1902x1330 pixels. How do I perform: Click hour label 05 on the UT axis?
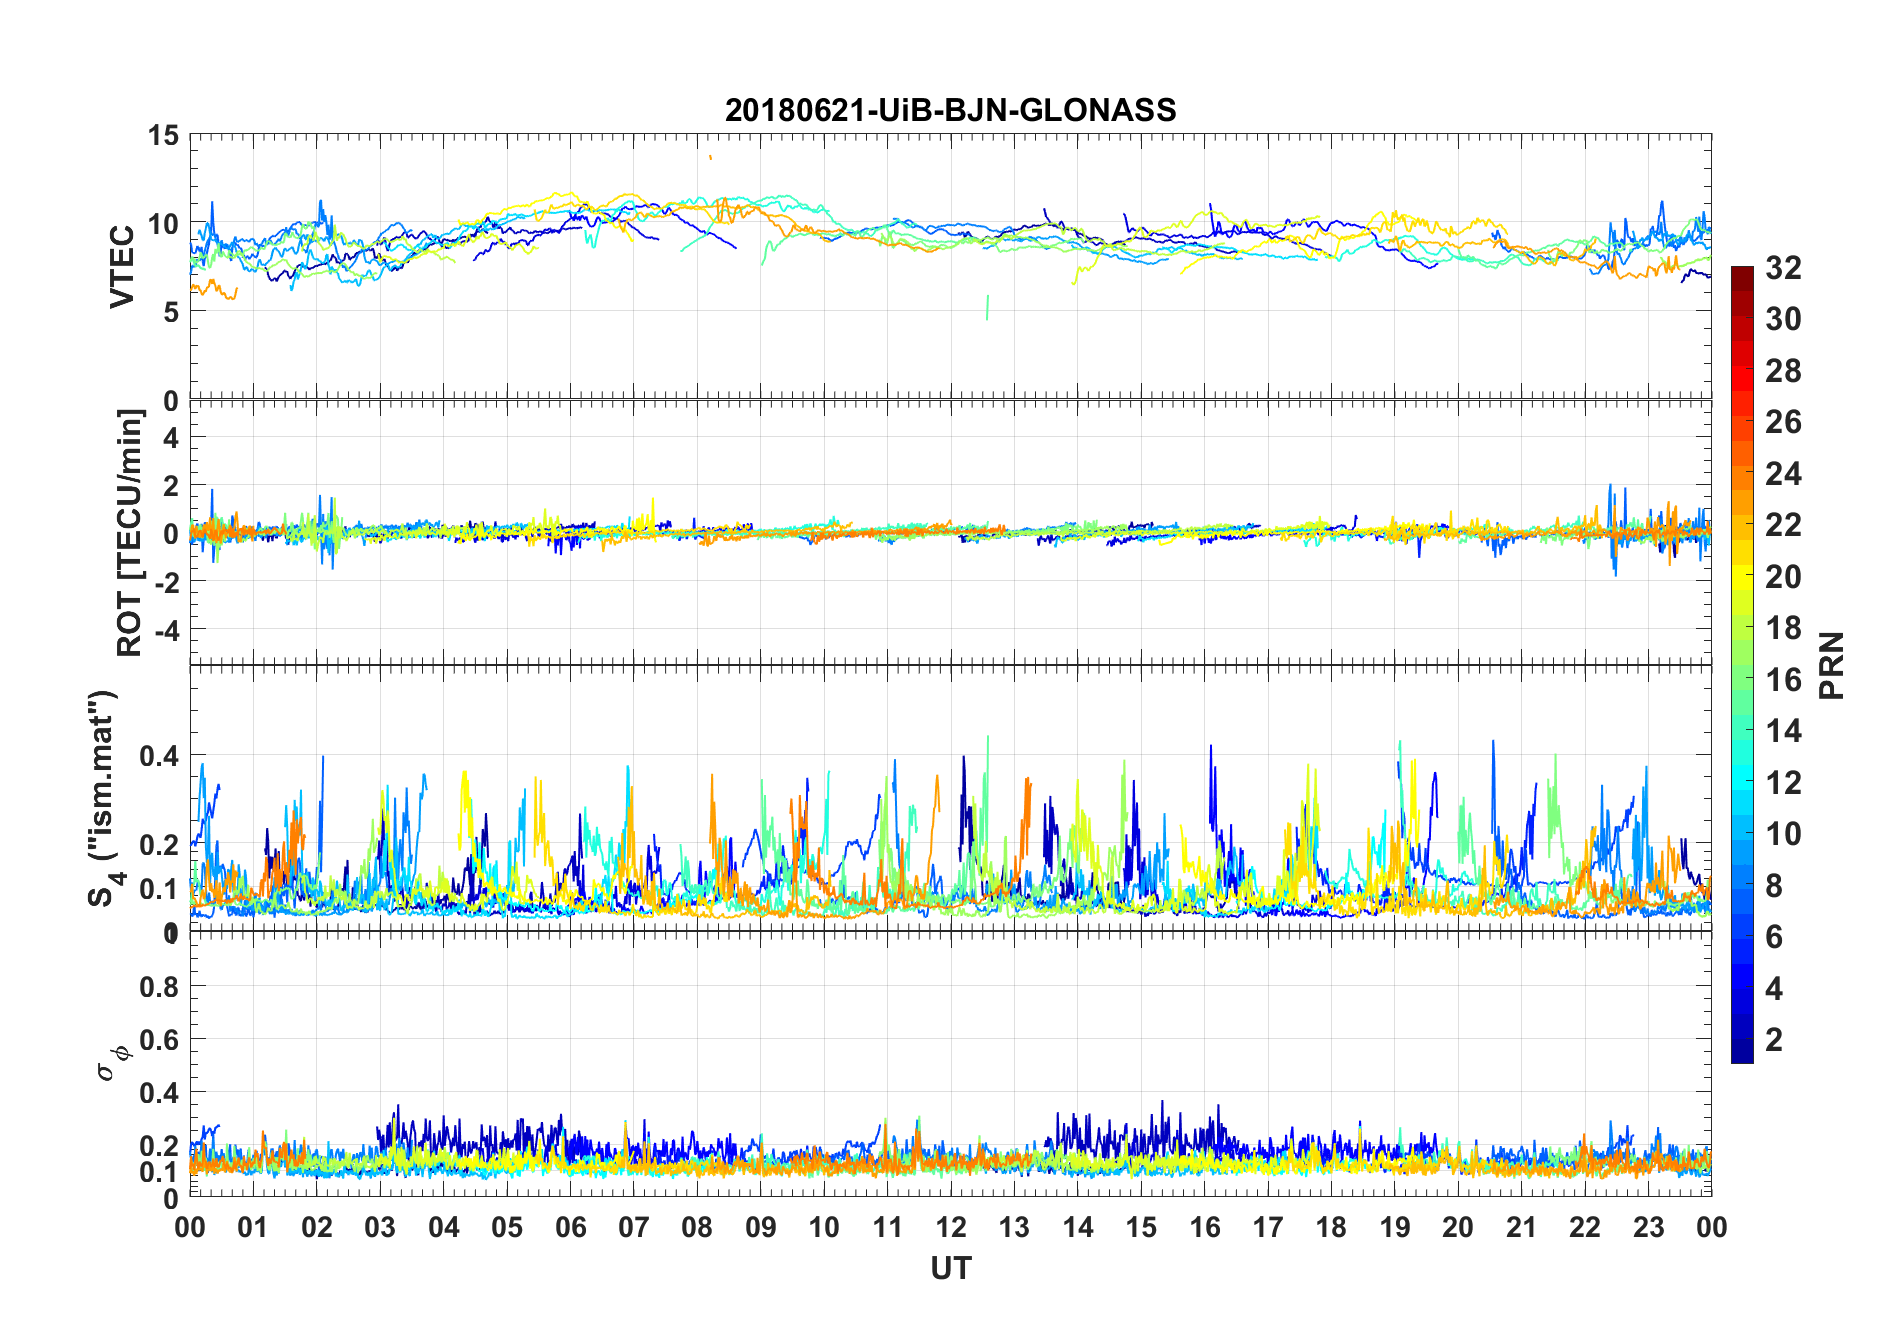pos(507,1227)
